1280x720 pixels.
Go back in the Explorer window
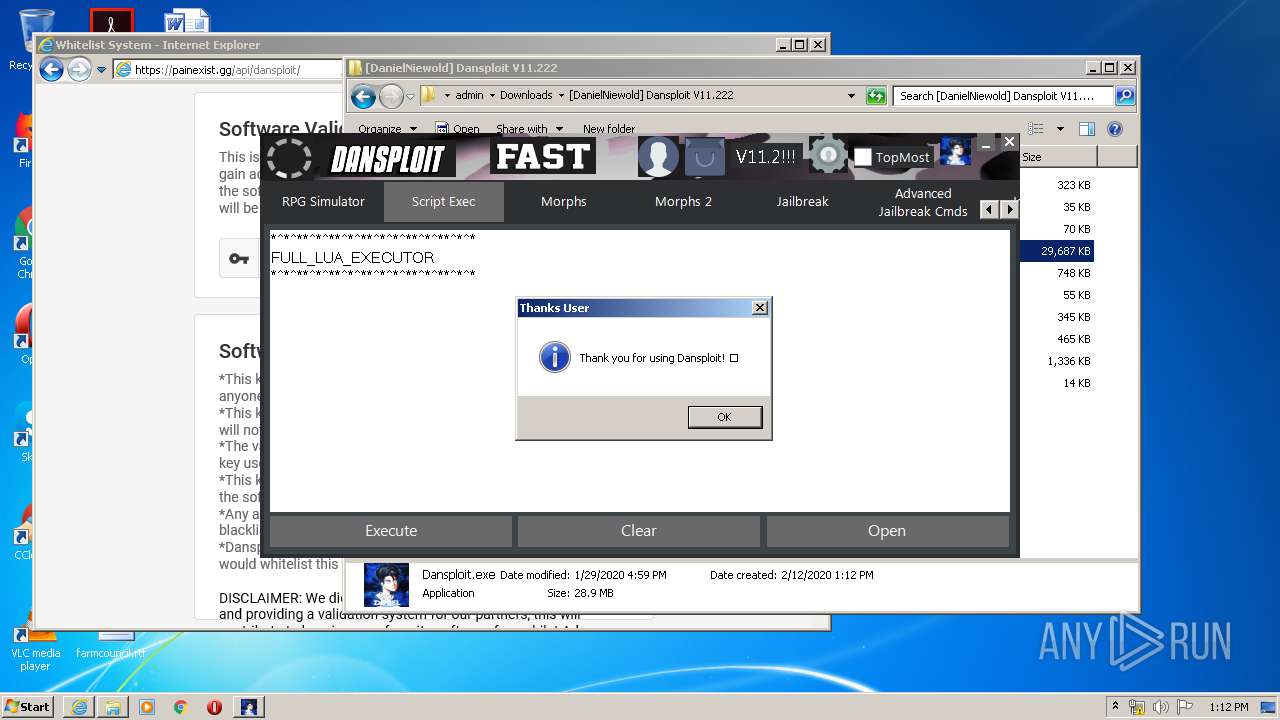point(363,96)
